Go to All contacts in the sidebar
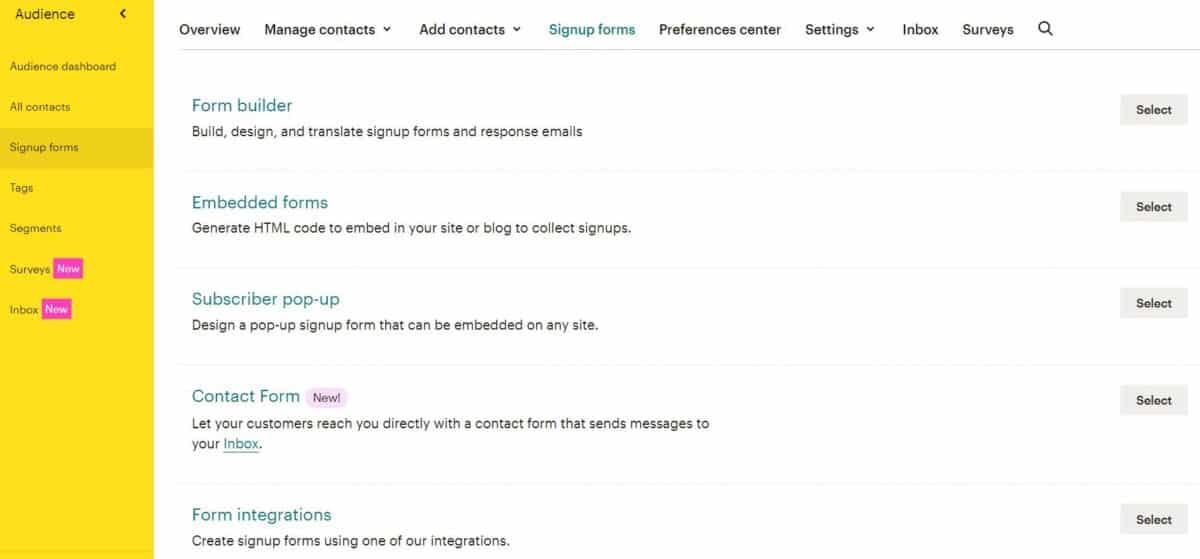The height and width of the screenshot is (559, 1200). (x=40, y=107)
